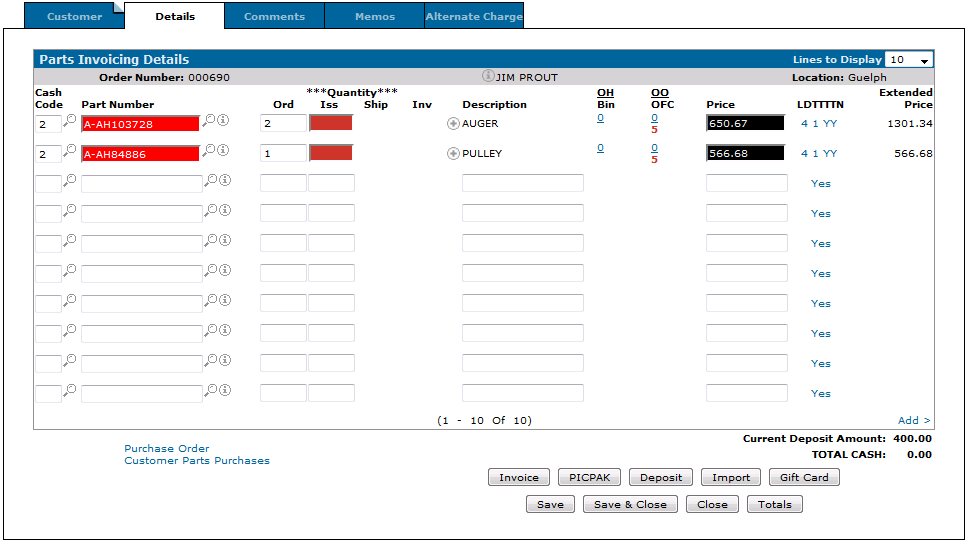Click the Save button
Screen dimensions: 967x541
coord(550,505)
